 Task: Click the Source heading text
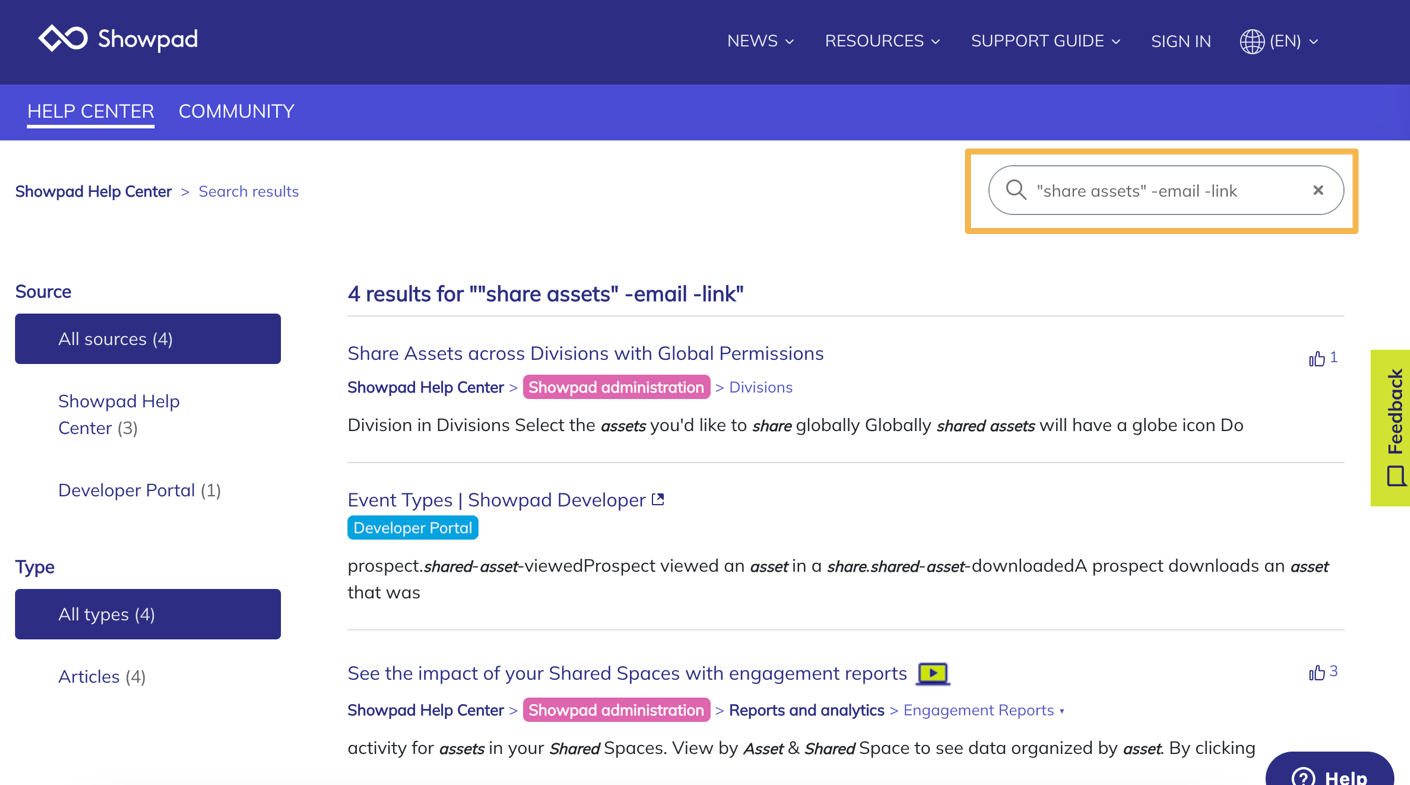43,292
